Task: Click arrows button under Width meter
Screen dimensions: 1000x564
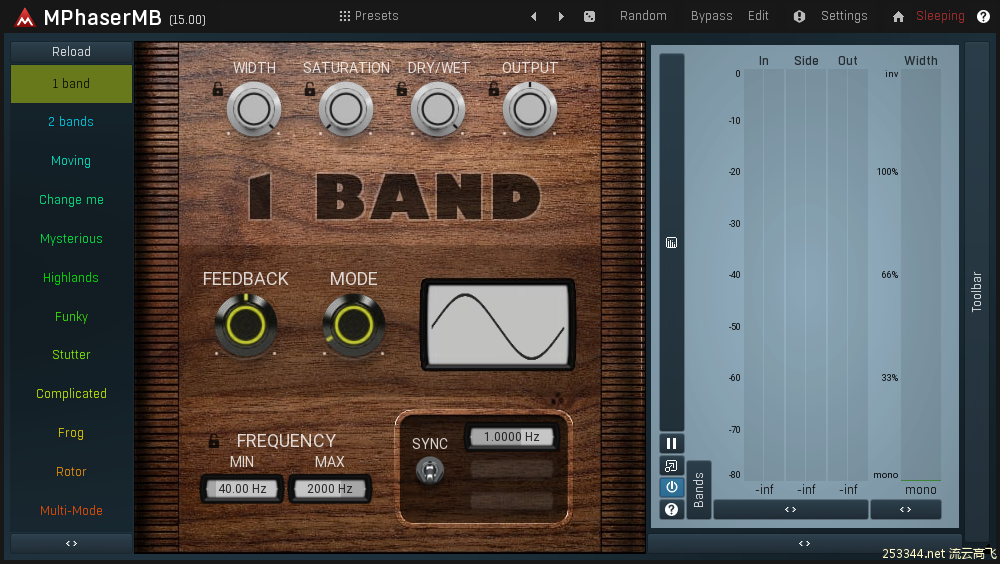Action: (x=906, y=509)
